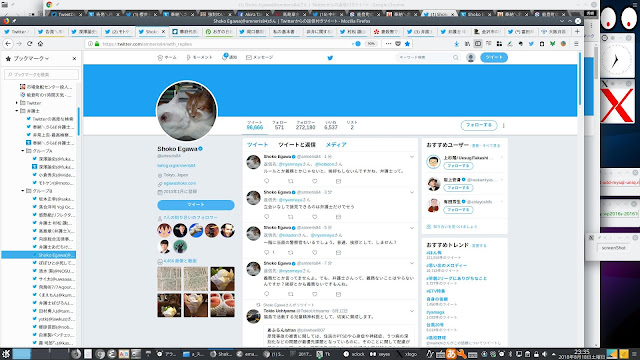Click xeyes entry in the taskbar

(380, 354)
